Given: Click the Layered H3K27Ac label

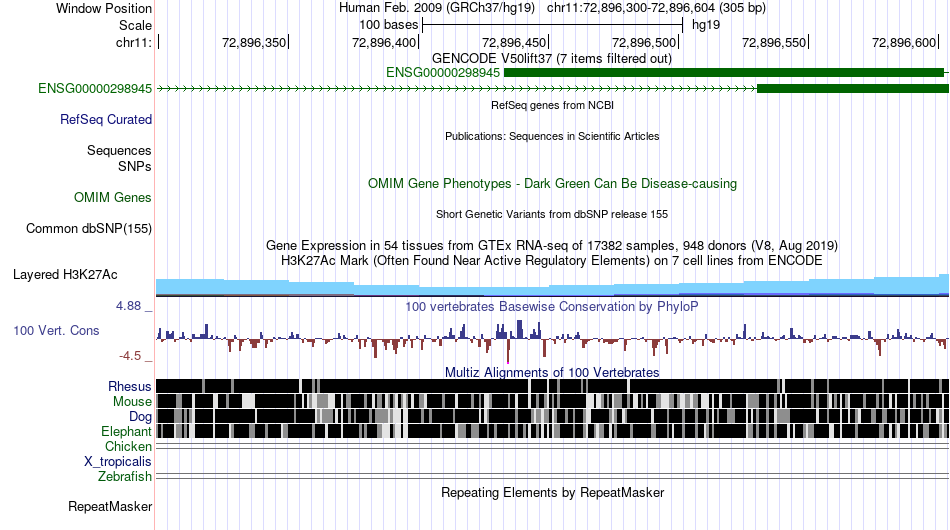Looking at the screenshot, I should 65,274.
